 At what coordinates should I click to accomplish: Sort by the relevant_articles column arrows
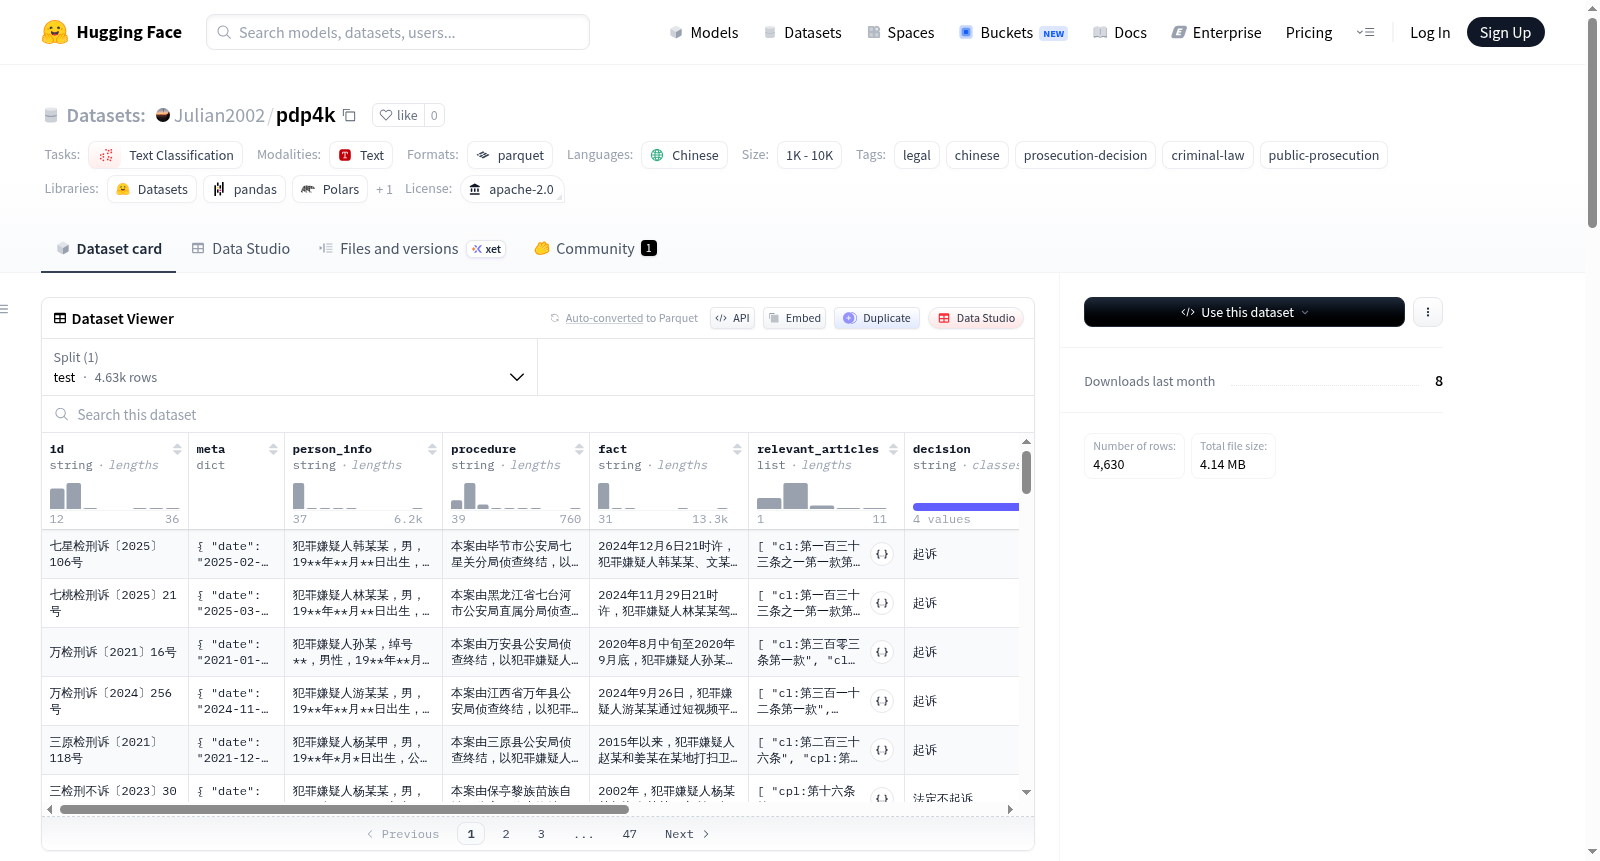[x=893, y=449]
